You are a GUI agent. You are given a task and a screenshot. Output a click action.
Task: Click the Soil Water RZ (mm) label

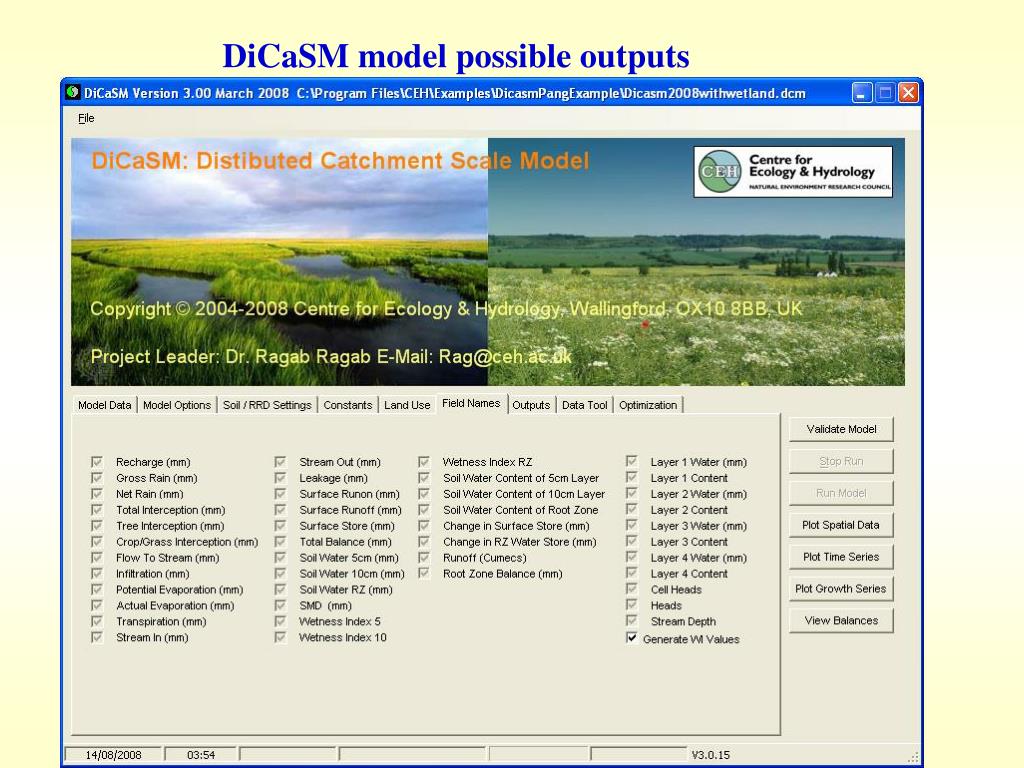[346, 590]
